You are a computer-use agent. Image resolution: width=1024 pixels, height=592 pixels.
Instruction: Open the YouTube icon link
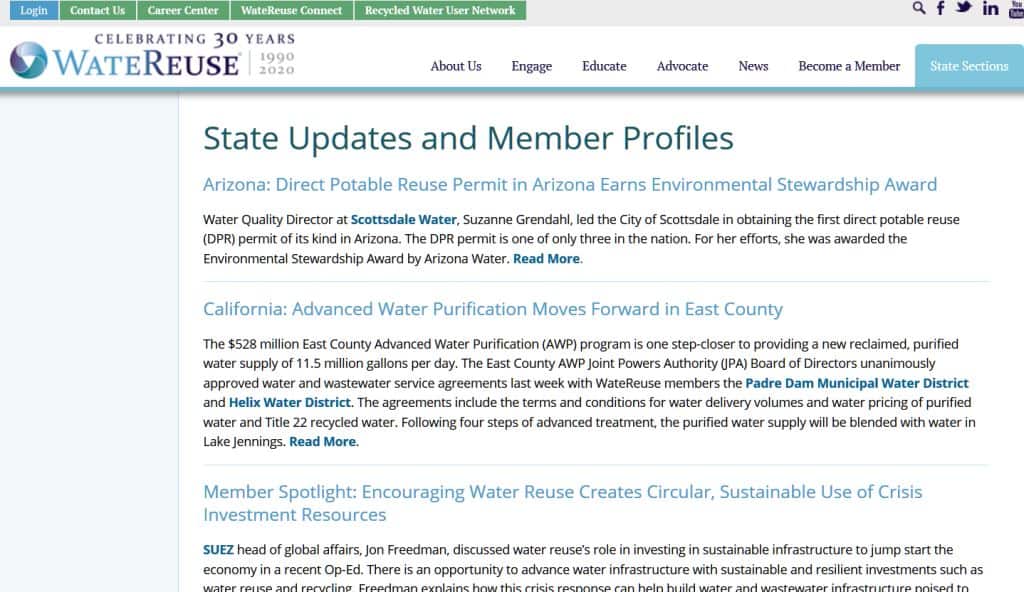click(x=1016, y=8)
